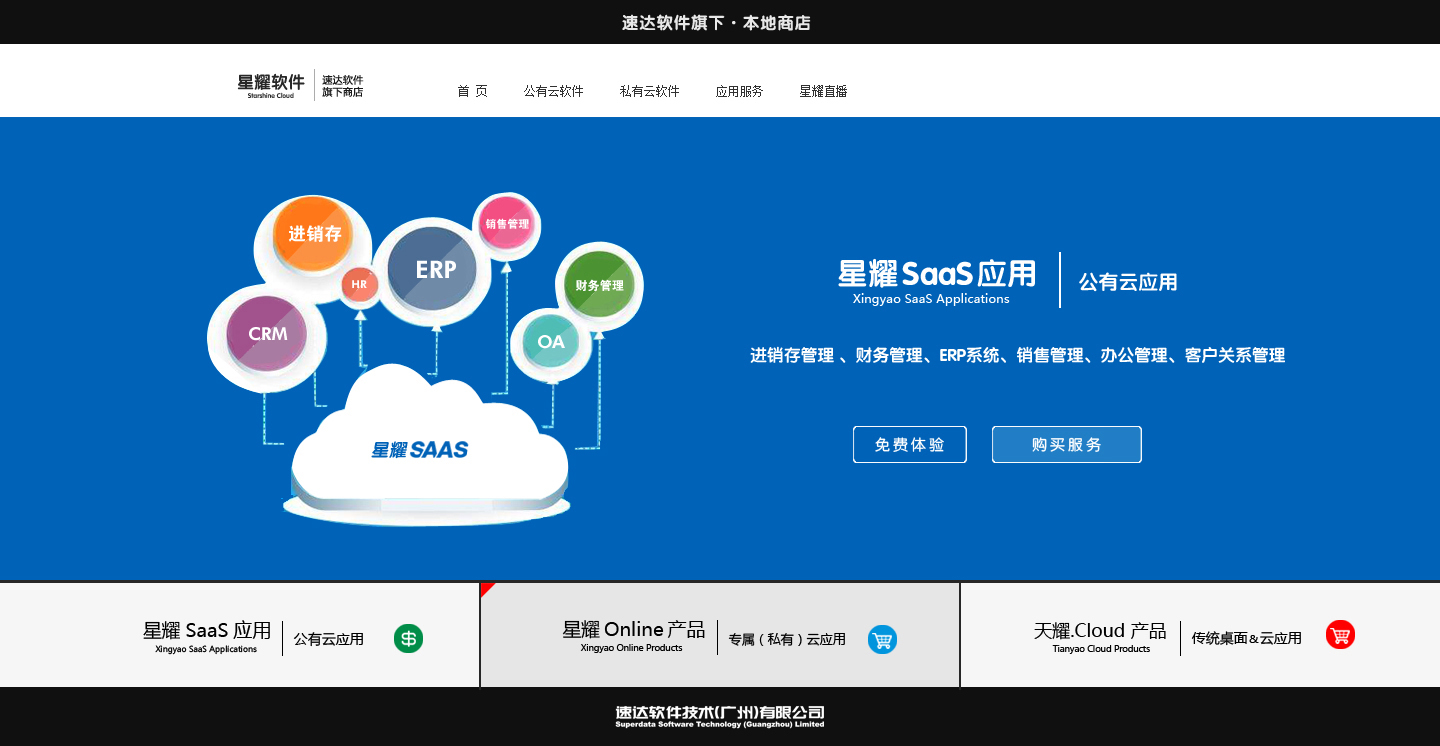Click the 免费体验 button
1440x746 pixels.
[x=910, y=445]
